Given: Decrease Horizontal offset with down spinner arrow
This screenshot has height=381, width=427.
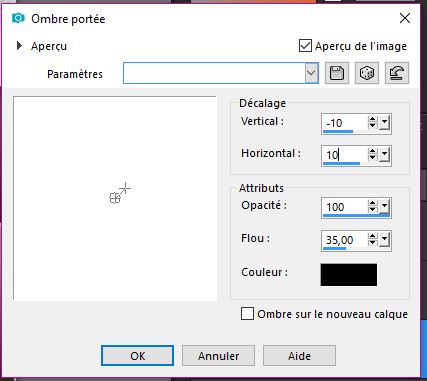Looking at the screenshot, I should point(373,158).
